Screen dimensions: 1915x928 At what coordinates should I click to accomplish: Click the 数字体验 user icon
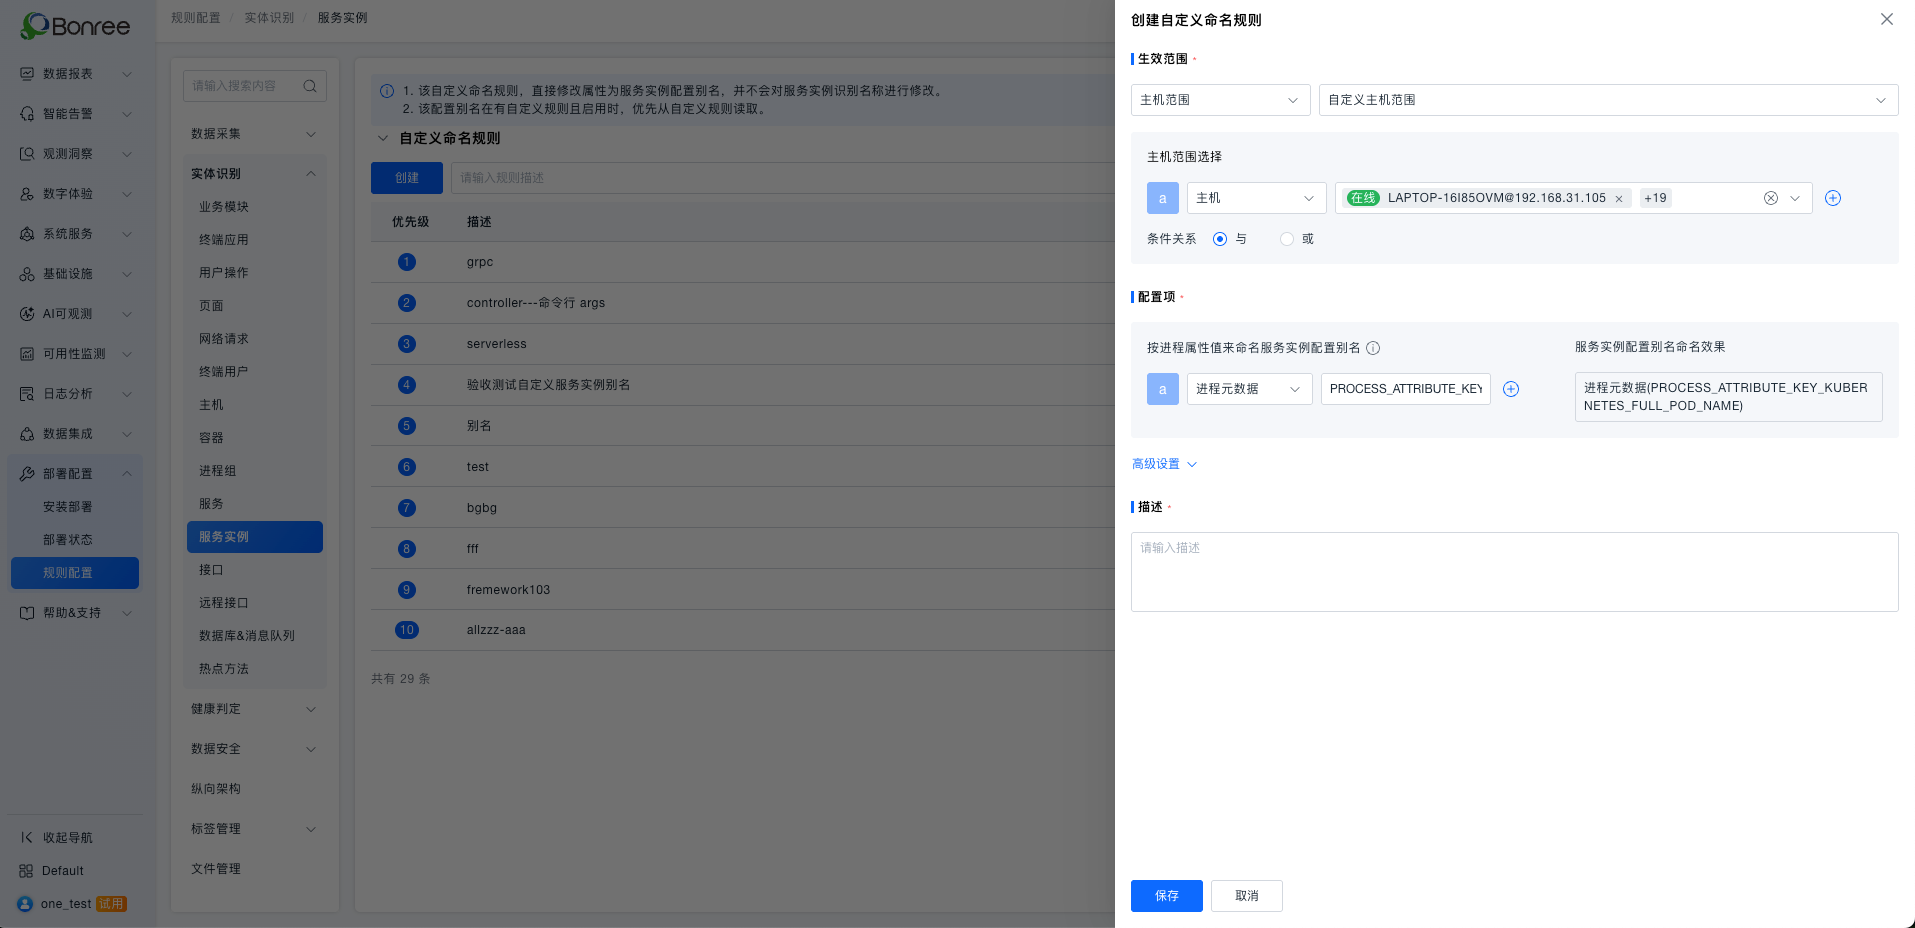27,194
